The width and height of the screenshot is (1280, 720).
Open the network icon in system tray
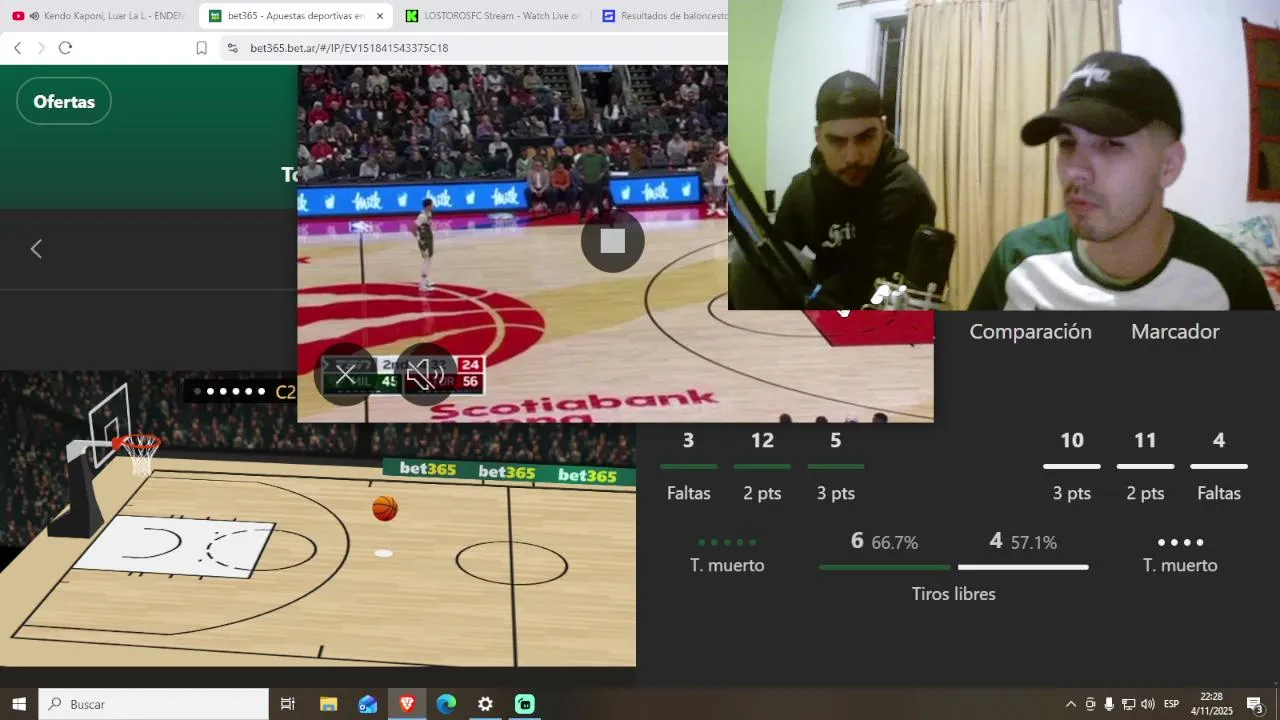pyautogui.click(x=1128, y=704)
